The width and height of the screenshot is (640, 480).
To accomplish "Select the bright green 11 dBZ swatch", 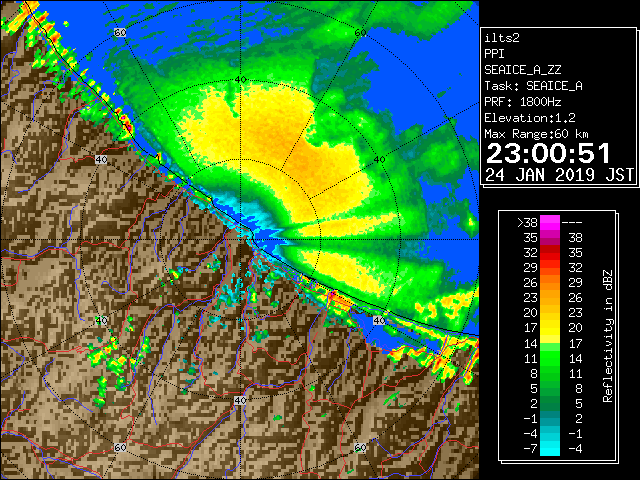I will 550,358.
